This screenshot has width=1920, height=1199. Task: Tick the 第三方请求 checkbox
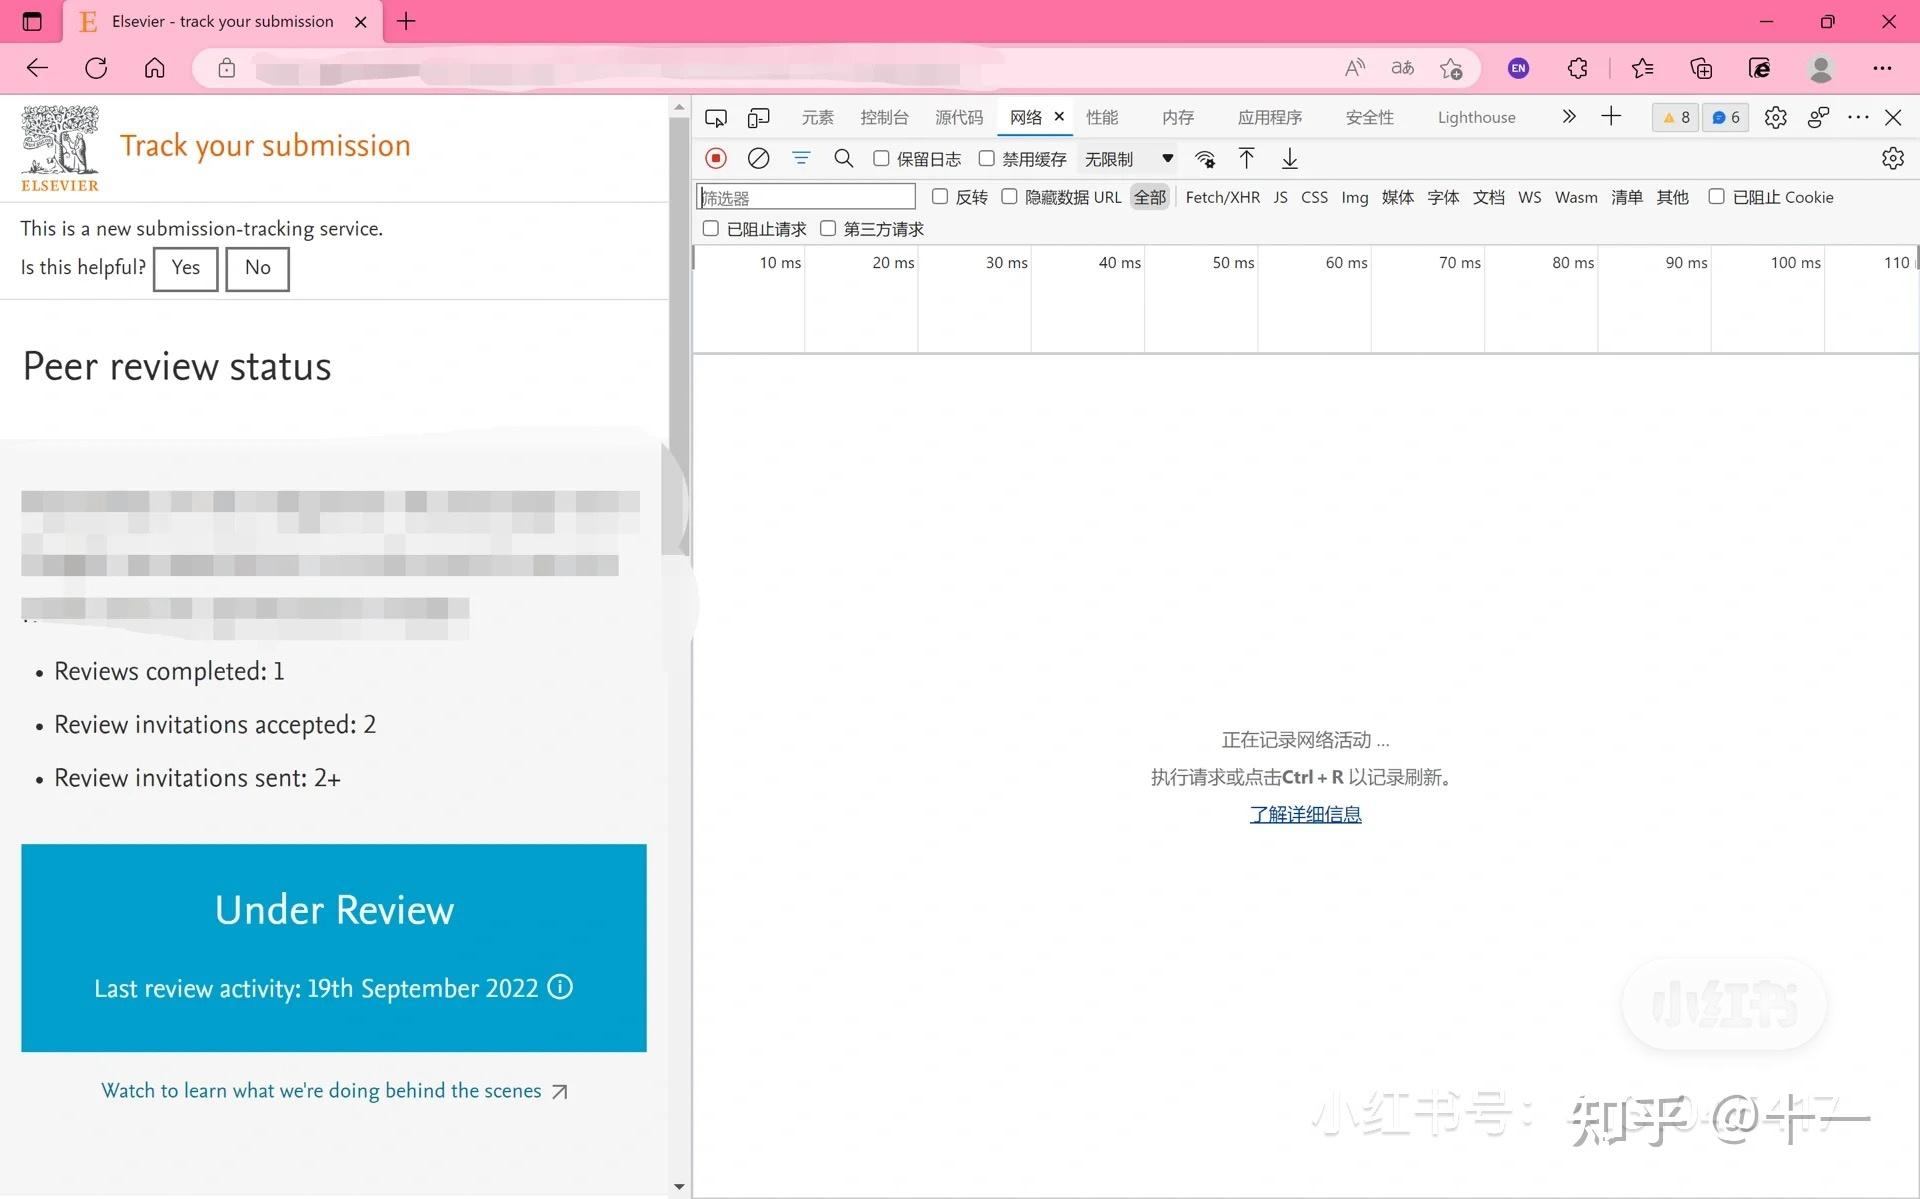(x=828, y=229)
